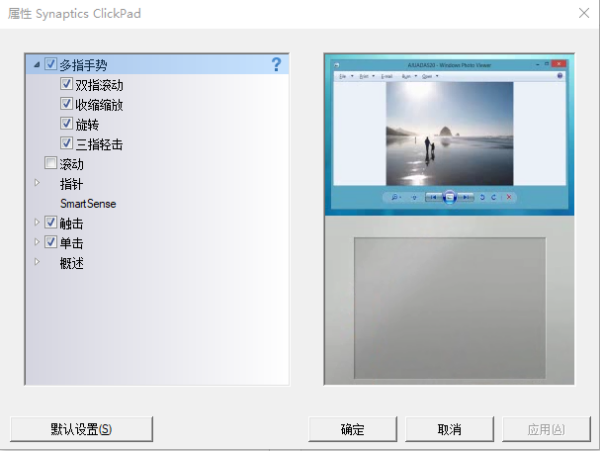
Task: Click the touchpad demonstration area
Action: point(450,308)
